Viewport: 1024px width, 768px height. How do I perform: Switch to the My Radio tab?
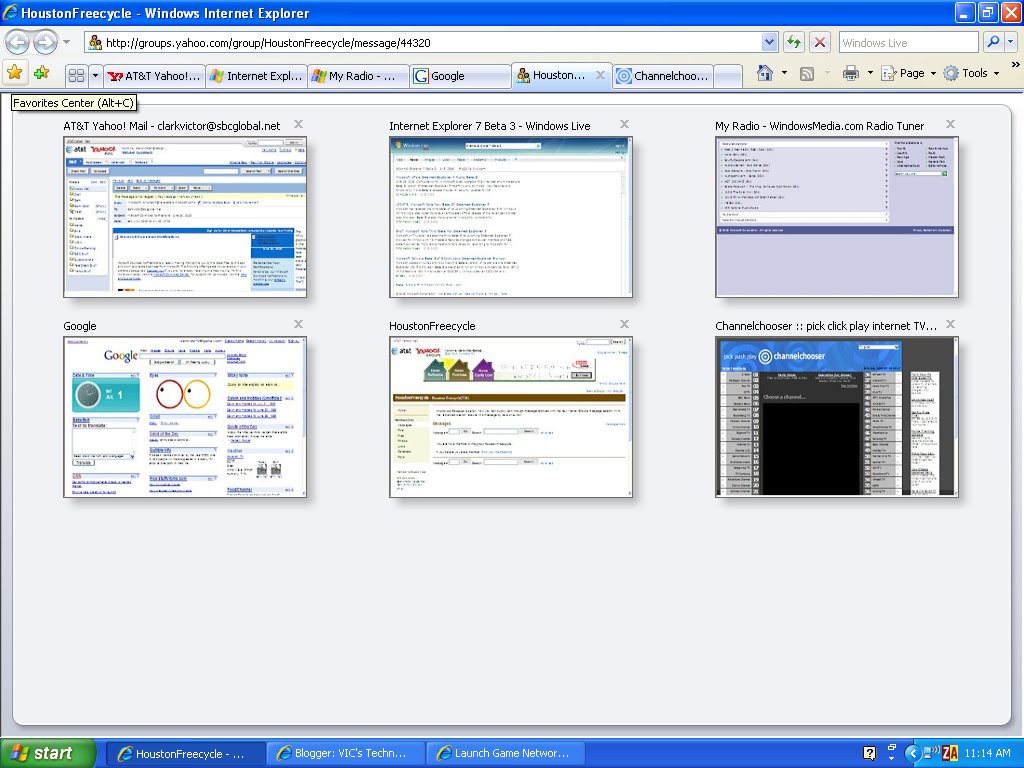pos(359,76)
